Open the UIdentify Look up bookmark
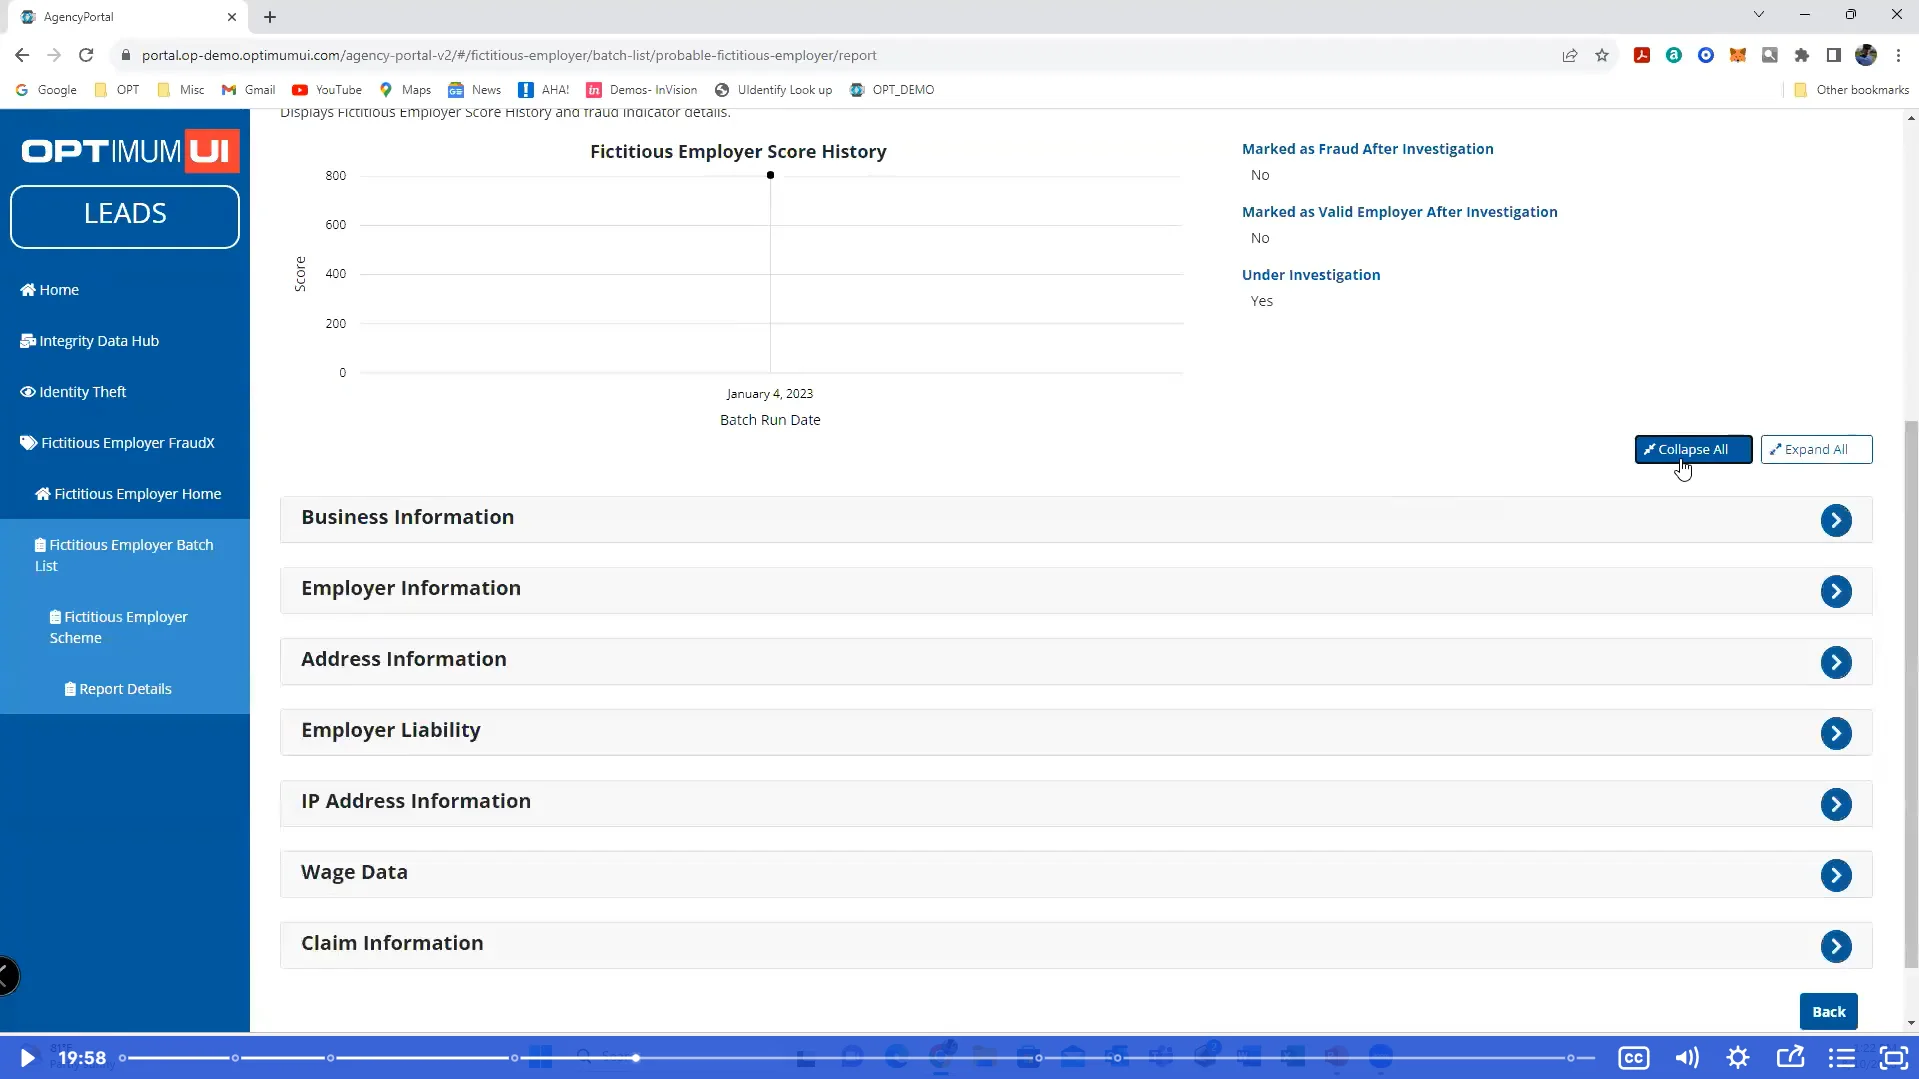Viewport: 1919px width, 1079px height. pos(773,90)
